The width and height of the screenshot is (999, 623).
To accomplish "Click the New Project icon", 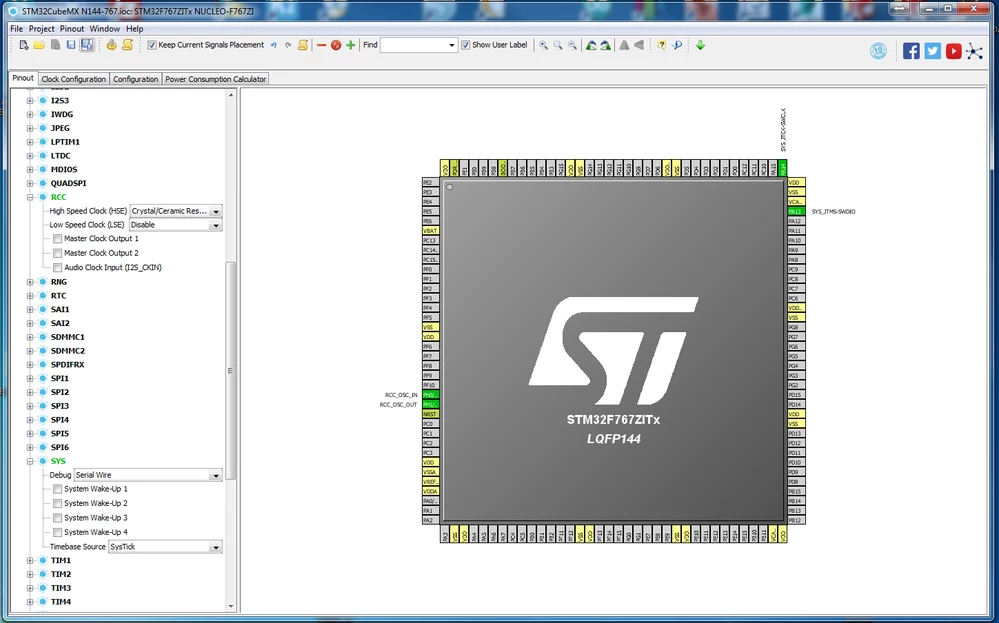I will 24,45.
